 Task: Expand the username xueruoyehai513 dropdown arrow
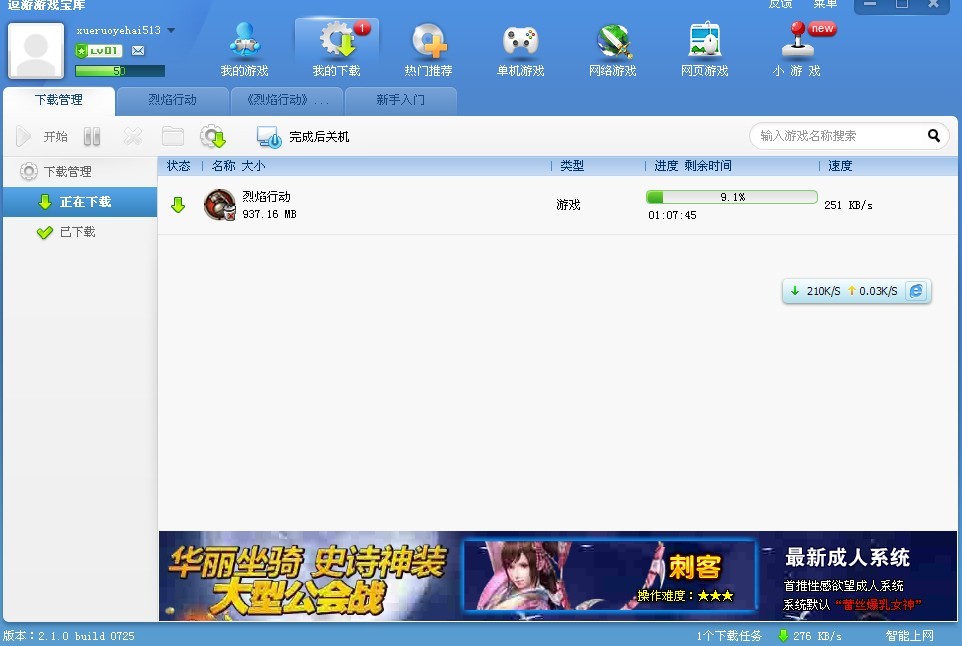pos(171,30)
